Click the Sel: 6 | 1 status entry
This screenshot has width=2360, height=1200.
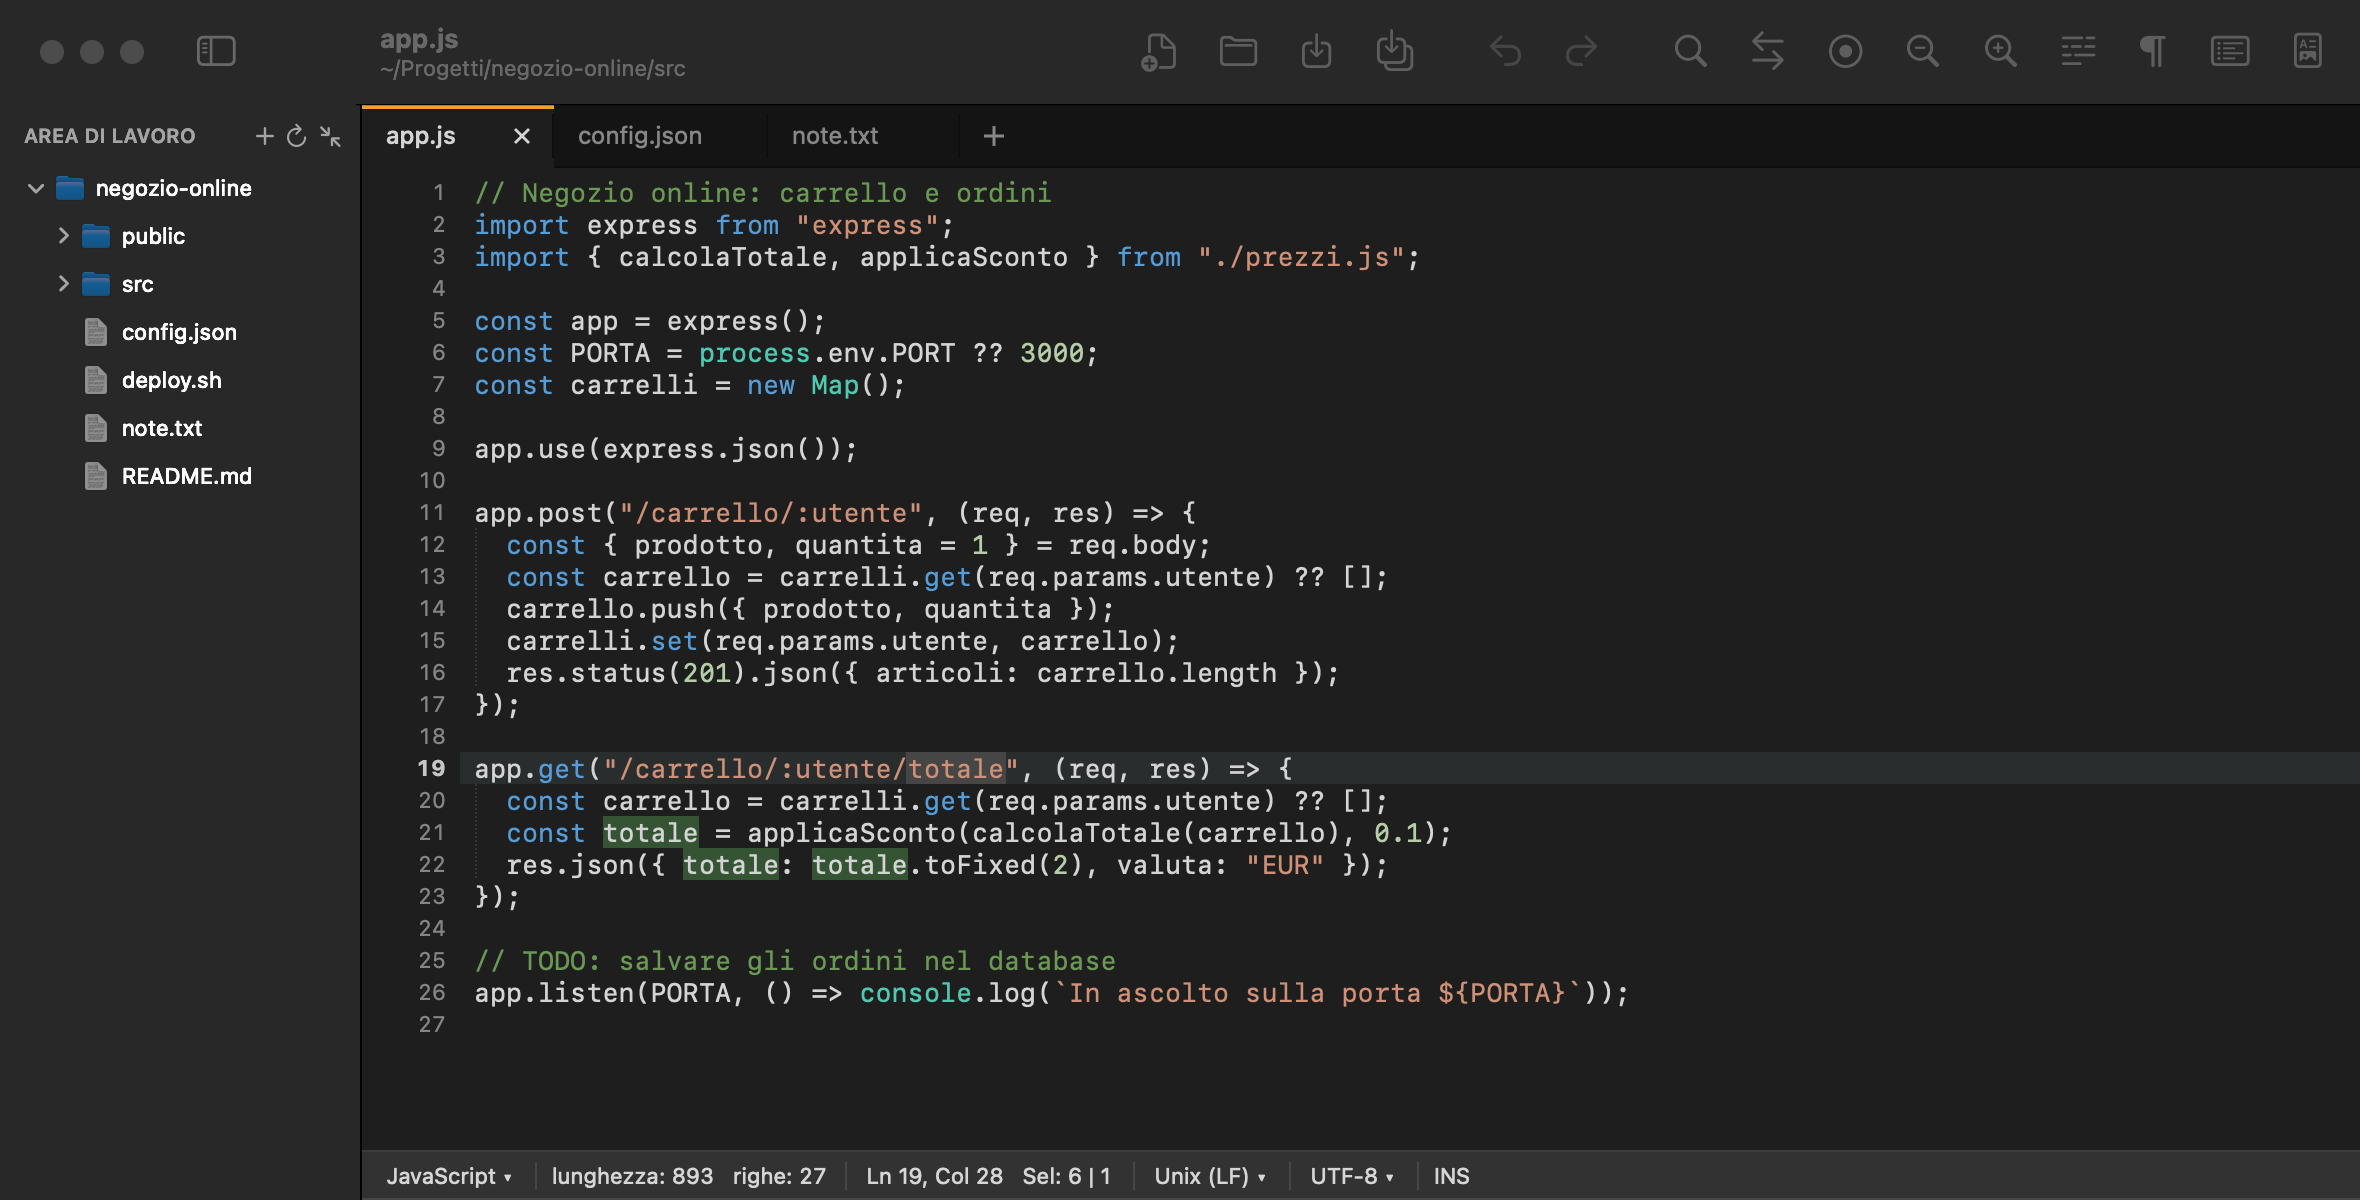pyautogui.click(x=1066, y=1176)
